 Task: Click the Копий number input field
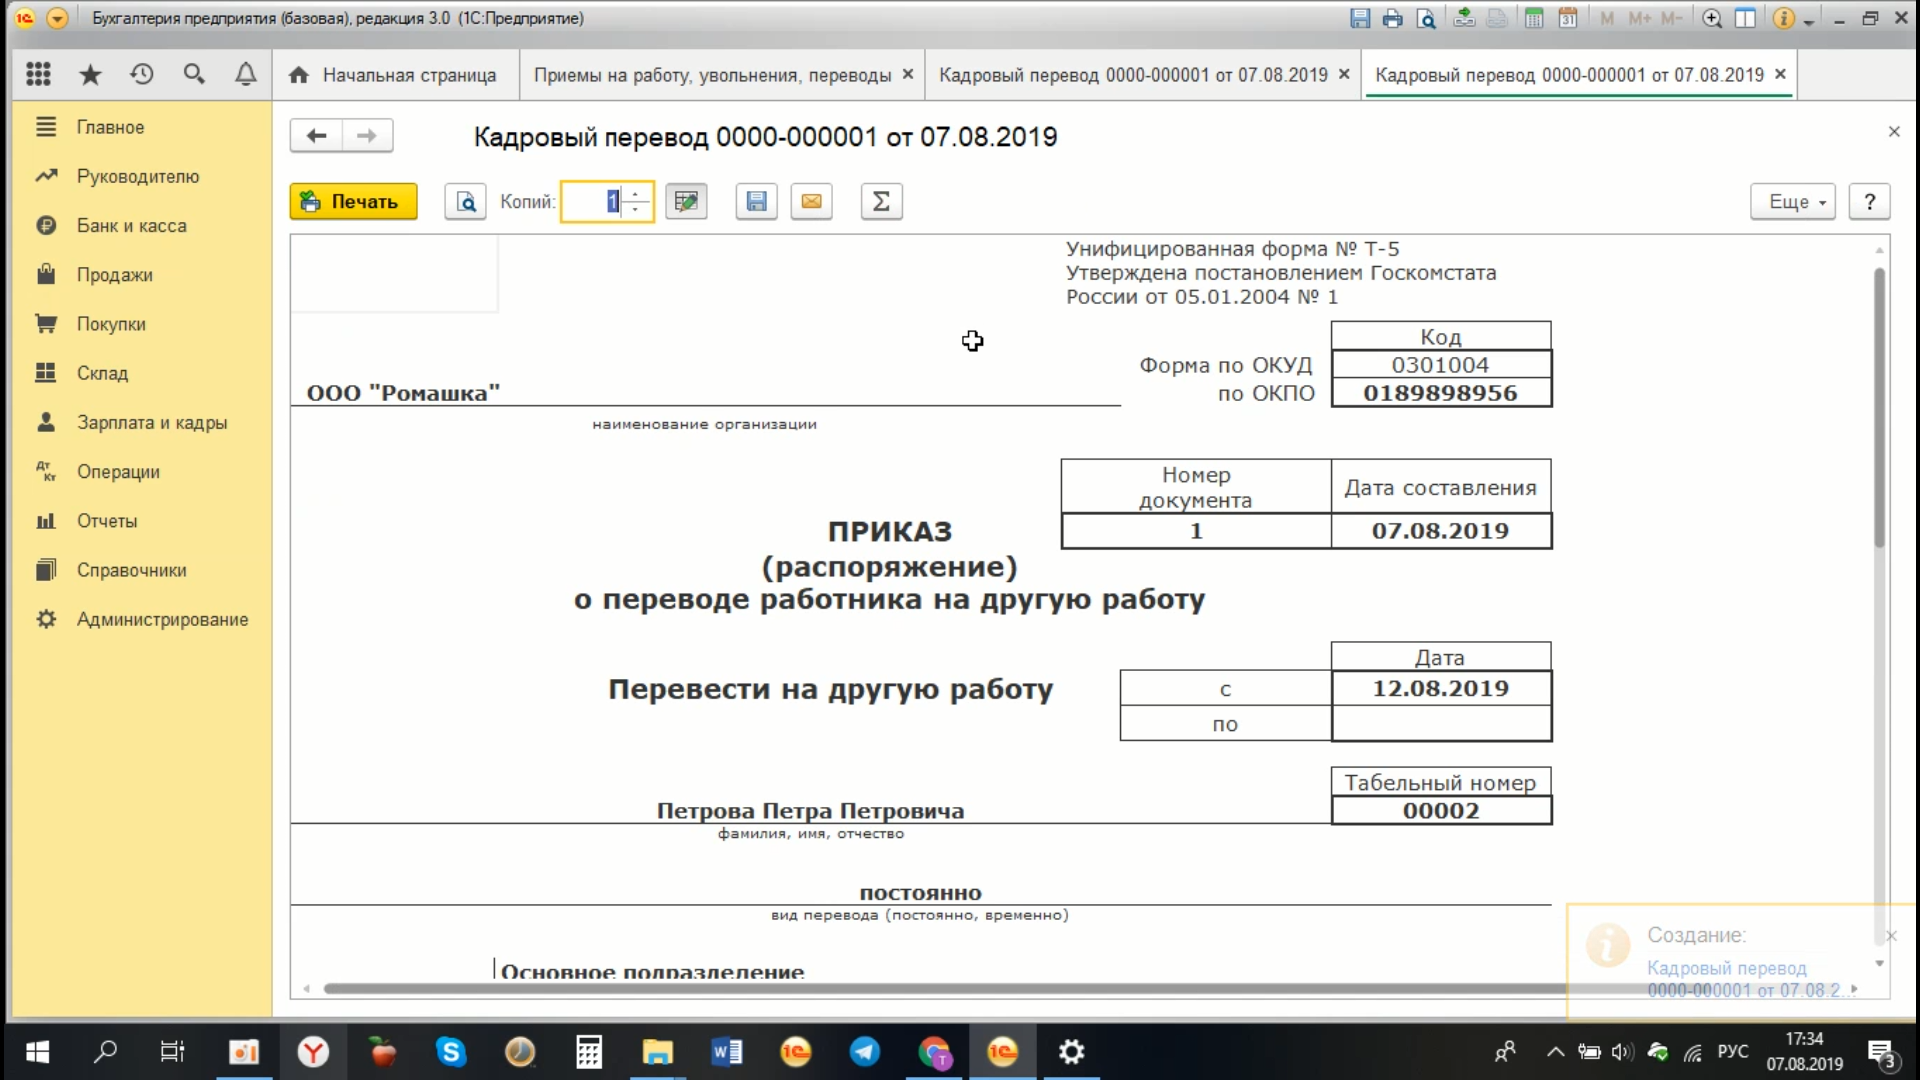coord(595,202)
